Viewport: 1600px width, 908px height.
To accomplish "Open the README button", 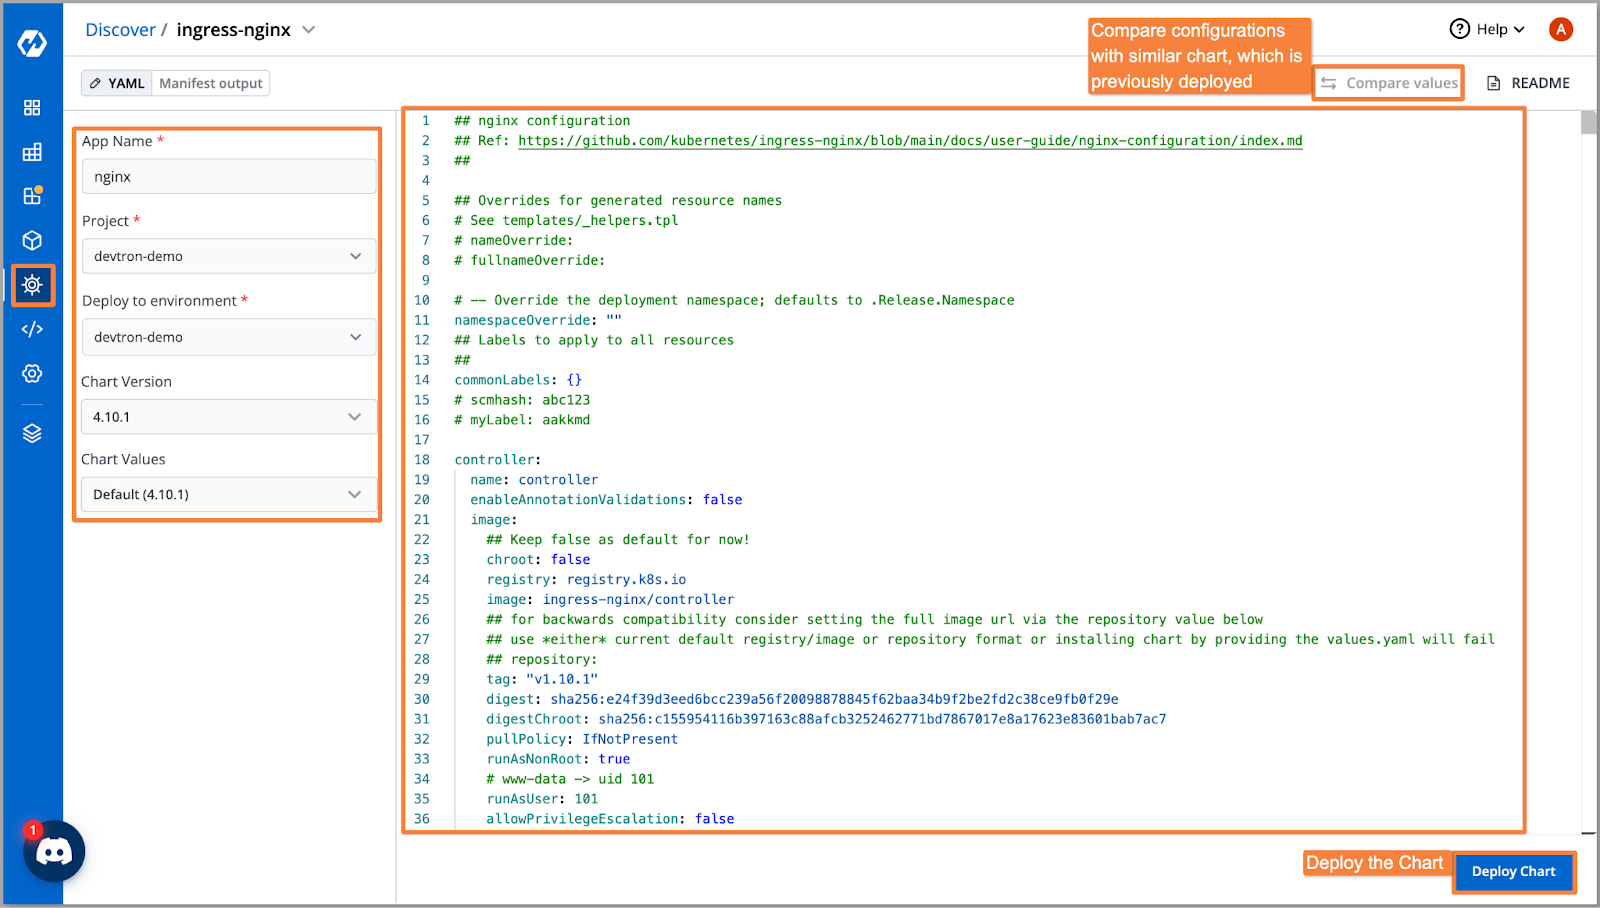I will click(1528, 83).
